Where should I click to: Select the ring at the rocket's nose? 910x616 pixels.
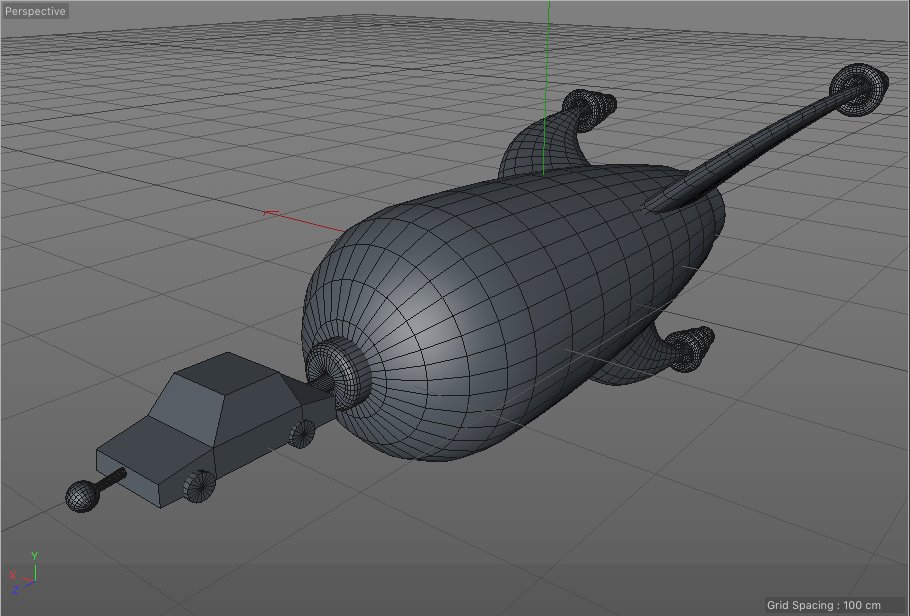(338, 373)
